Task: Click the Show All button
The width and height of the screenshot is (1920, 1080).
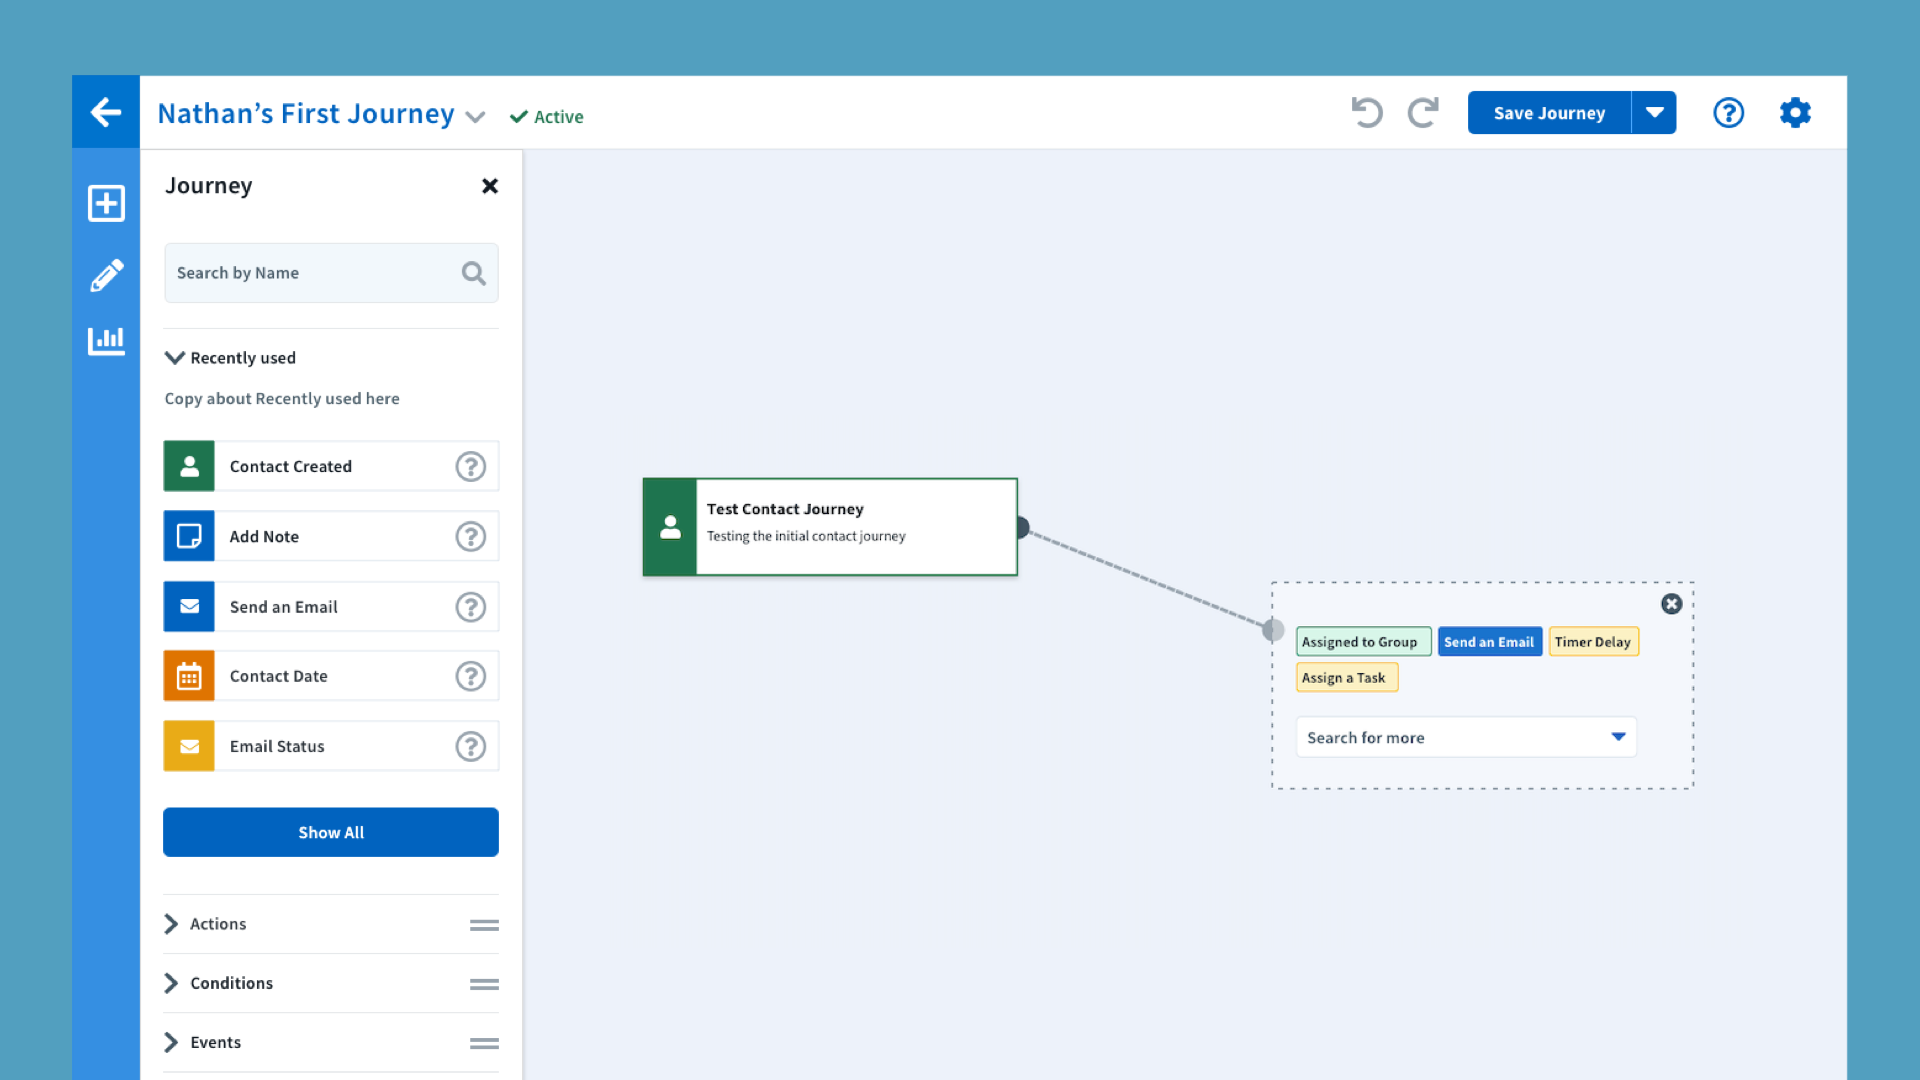Action: (331, 832)
